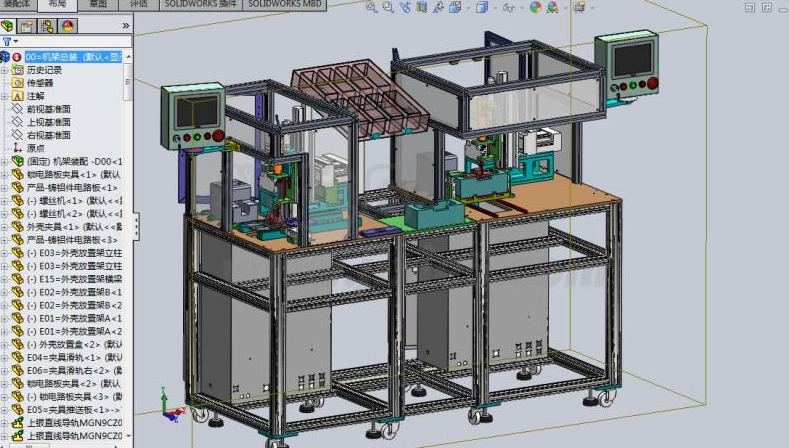Expand hidden panel tabs double chevron

[x=126, y=25]
